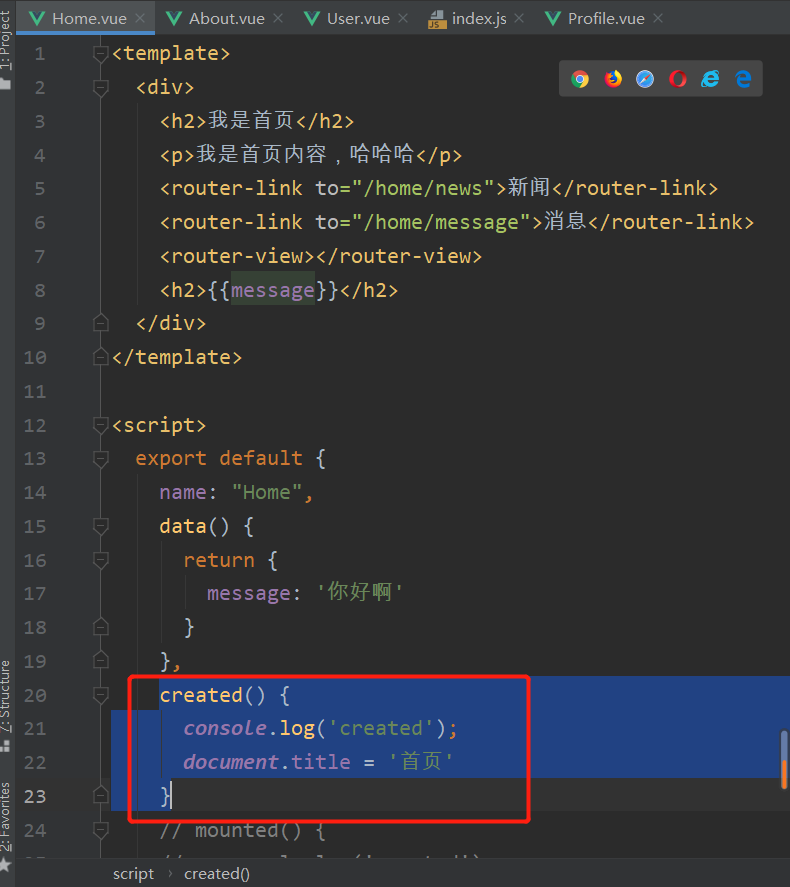Collapse fold marker at closing div line 9

click(101, 323)
